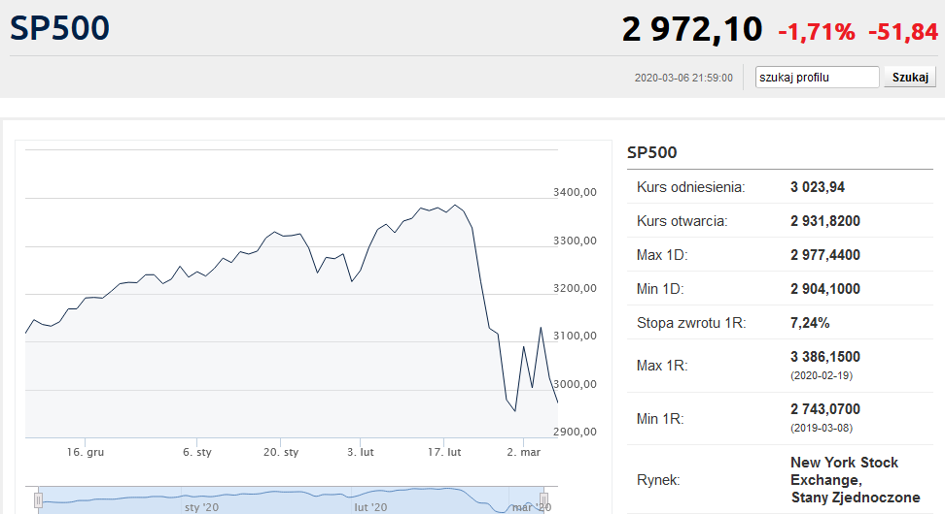
Task: Click the left handle of the range navigator
Action: [38, 500]
